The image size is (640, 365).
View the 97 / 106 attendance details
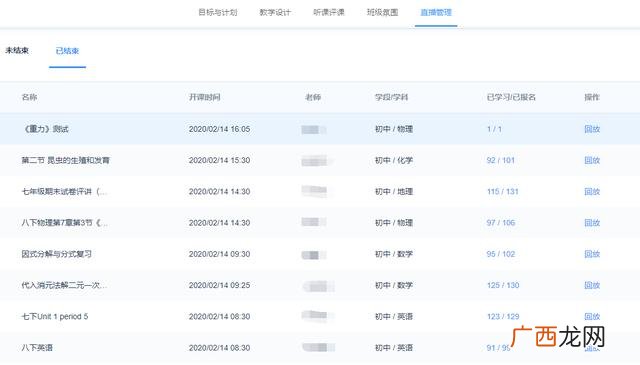[x=501, y=223]
